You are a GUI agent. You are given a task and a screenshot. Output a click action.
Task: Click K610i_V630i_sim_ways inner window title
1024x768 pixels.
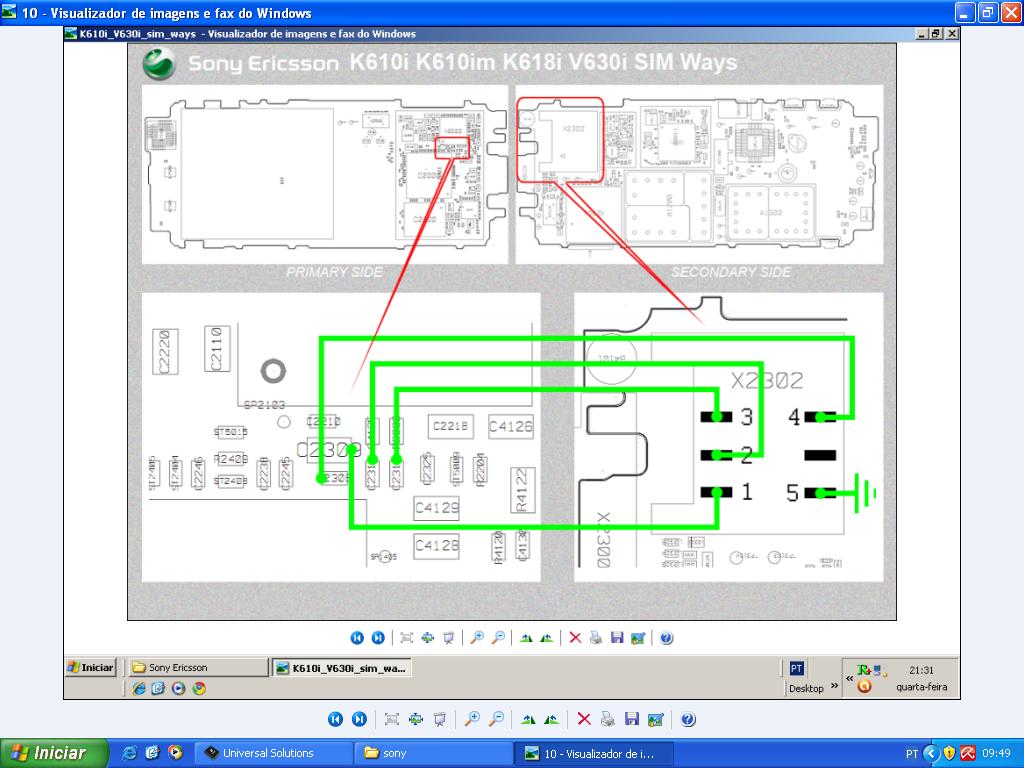tap(137, 34)
